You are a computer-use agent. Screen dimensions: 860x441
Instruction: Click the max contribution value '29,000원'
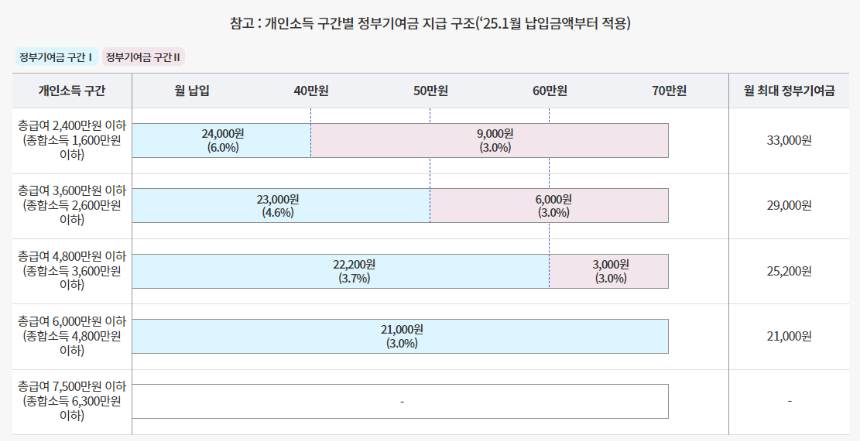789,206
